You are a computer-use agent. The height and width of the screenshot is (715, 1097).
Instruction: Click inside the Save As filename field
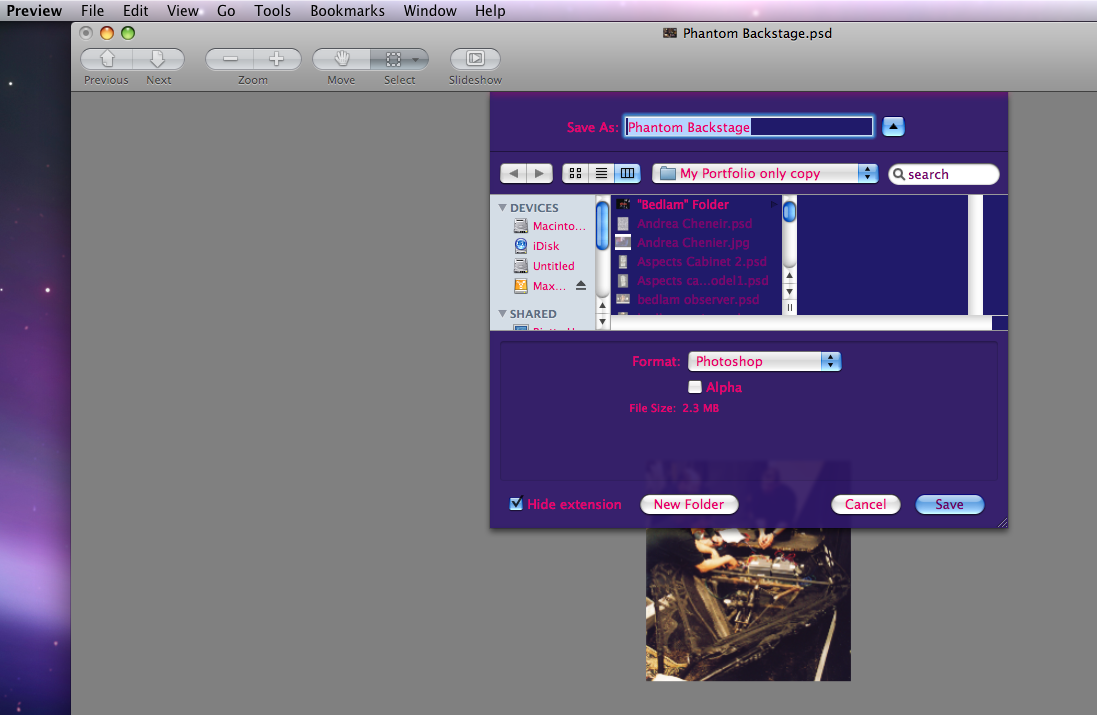tap(748, 126)
